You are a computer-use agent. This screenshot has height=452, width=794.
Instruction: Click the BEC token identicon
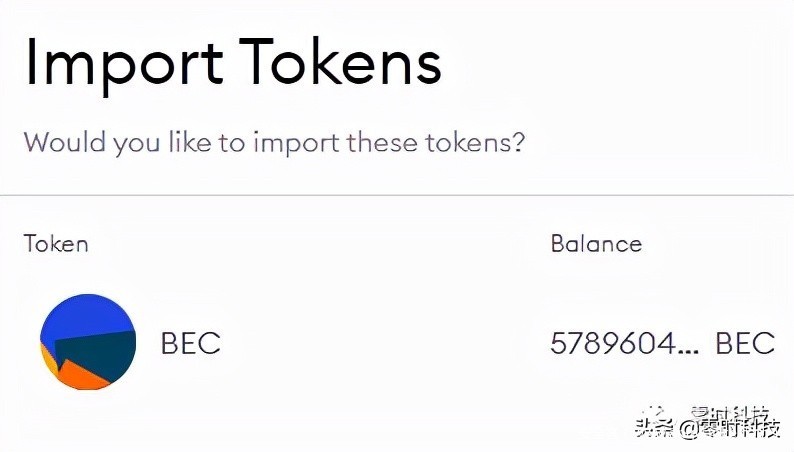tap(88, 342)
